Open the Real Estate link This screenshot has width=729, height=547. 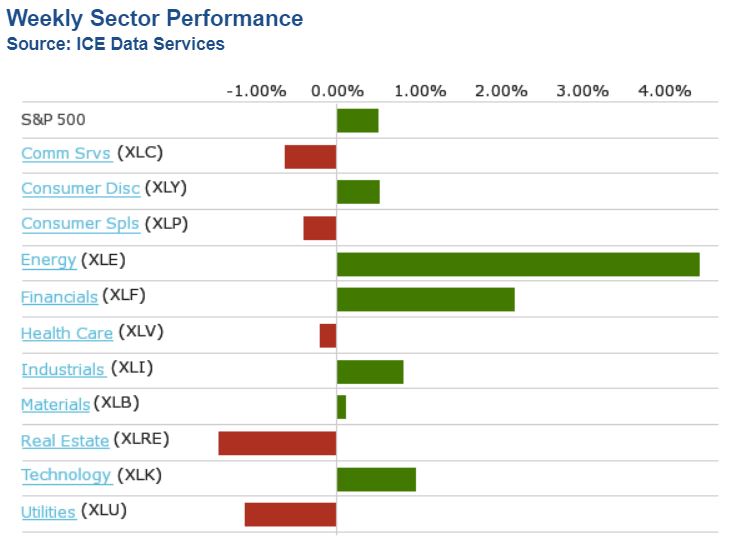(x=64, y=440)
